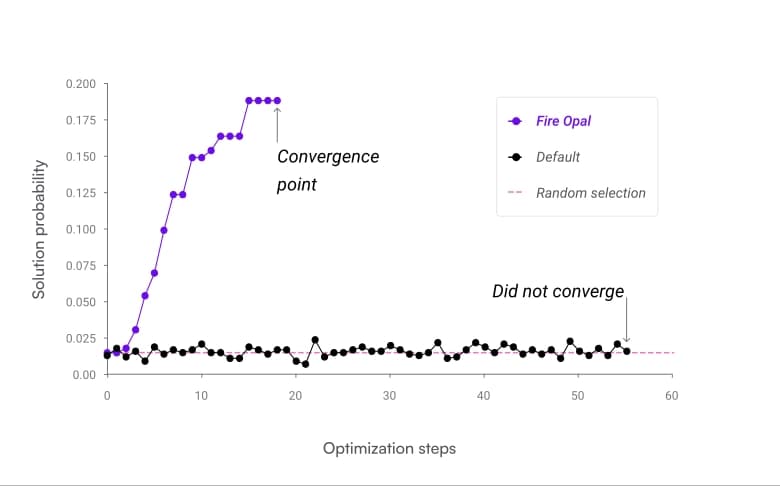Click the arrow under Did not converge
780x486 pixels.
pos(626,318)
